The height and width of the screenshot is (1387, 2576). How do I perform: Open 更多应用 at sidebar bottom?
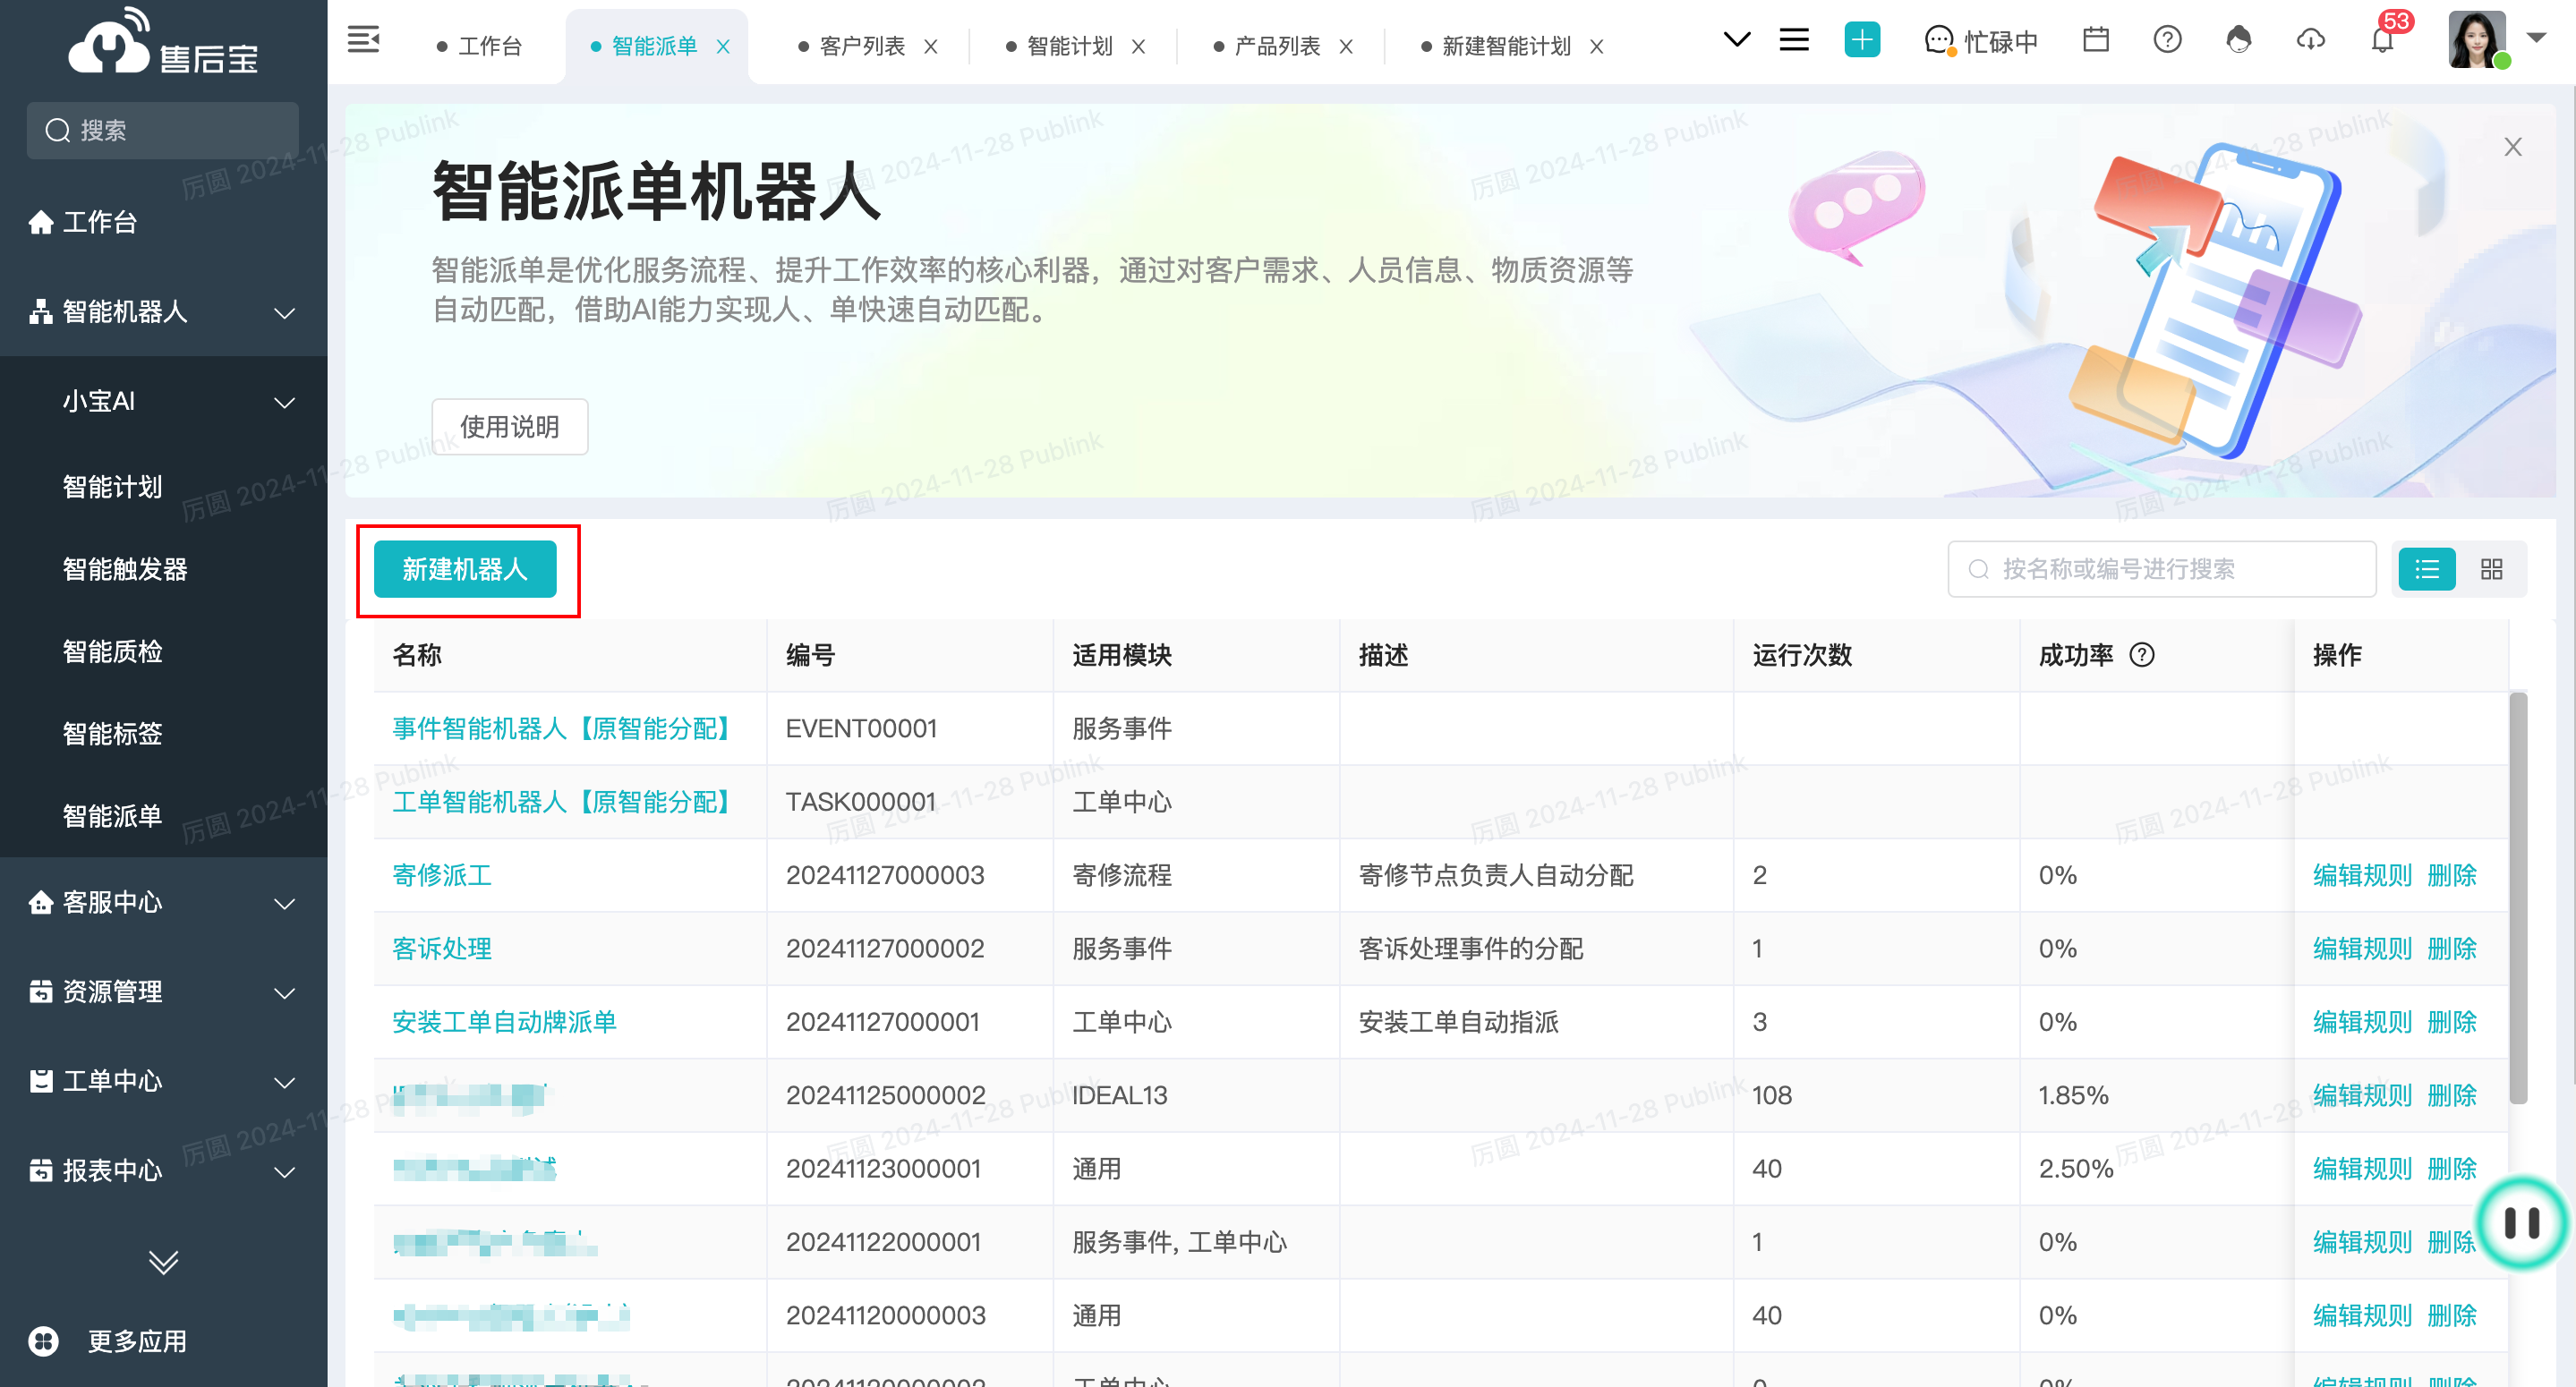[107, 1342]
